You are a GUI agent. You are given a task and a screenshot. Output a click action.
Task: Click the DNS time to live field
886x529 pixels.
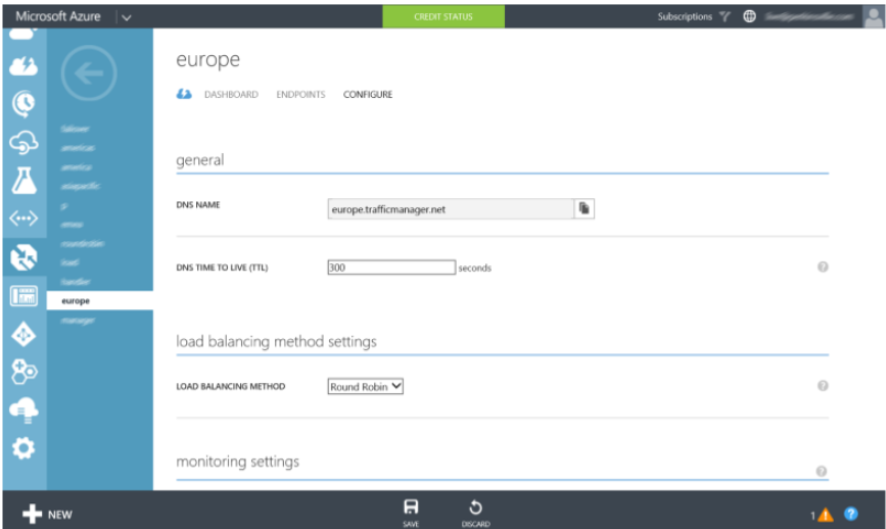(x=391, y=267)
